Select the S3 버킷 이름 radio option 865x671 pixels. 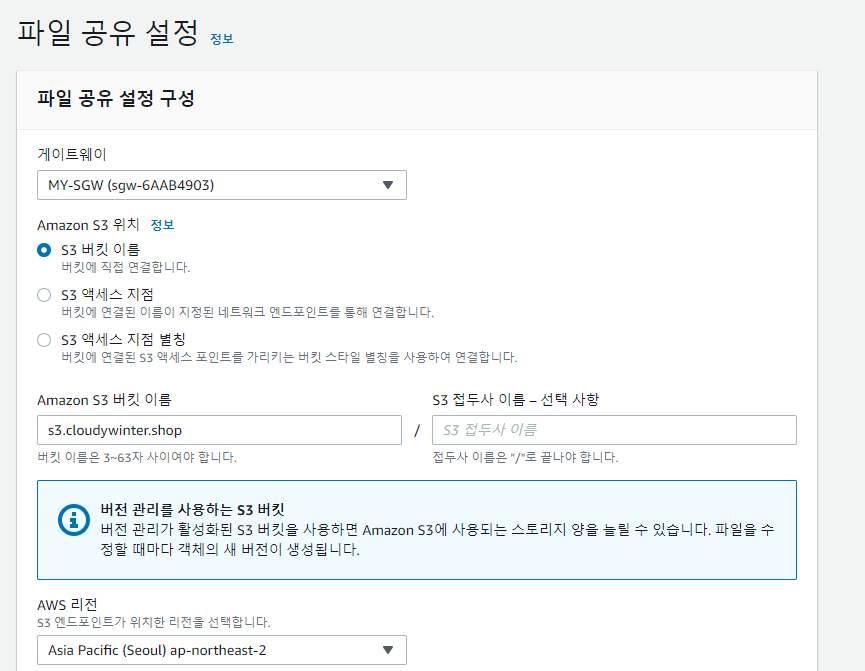pyautogui.click(x=44, y=250)
